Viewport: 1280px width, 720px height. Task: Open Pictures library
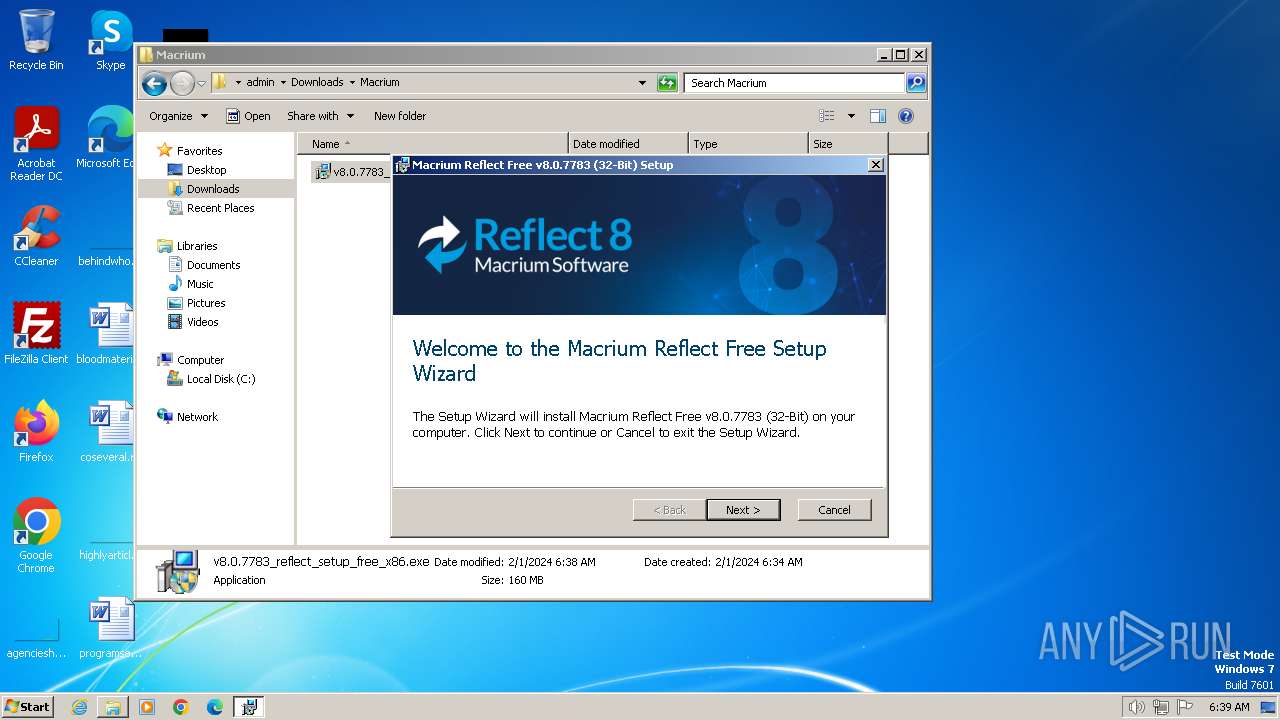point(206,303)
